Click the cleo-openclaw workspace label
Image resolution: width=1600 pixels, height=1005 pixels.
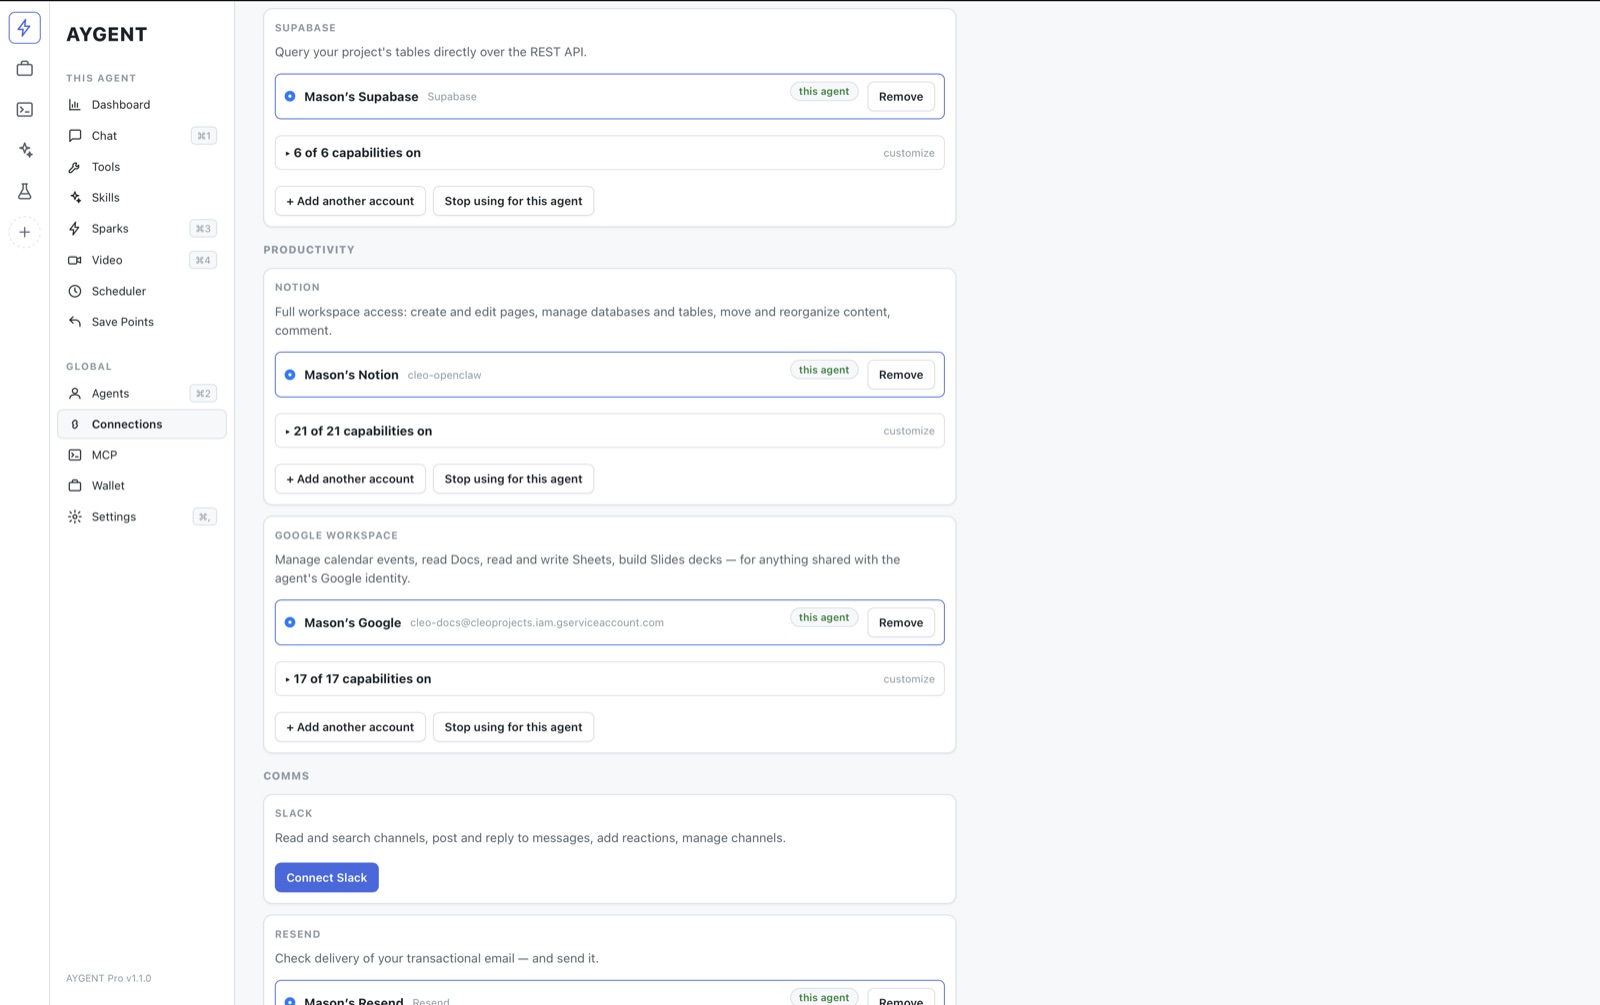444,375
